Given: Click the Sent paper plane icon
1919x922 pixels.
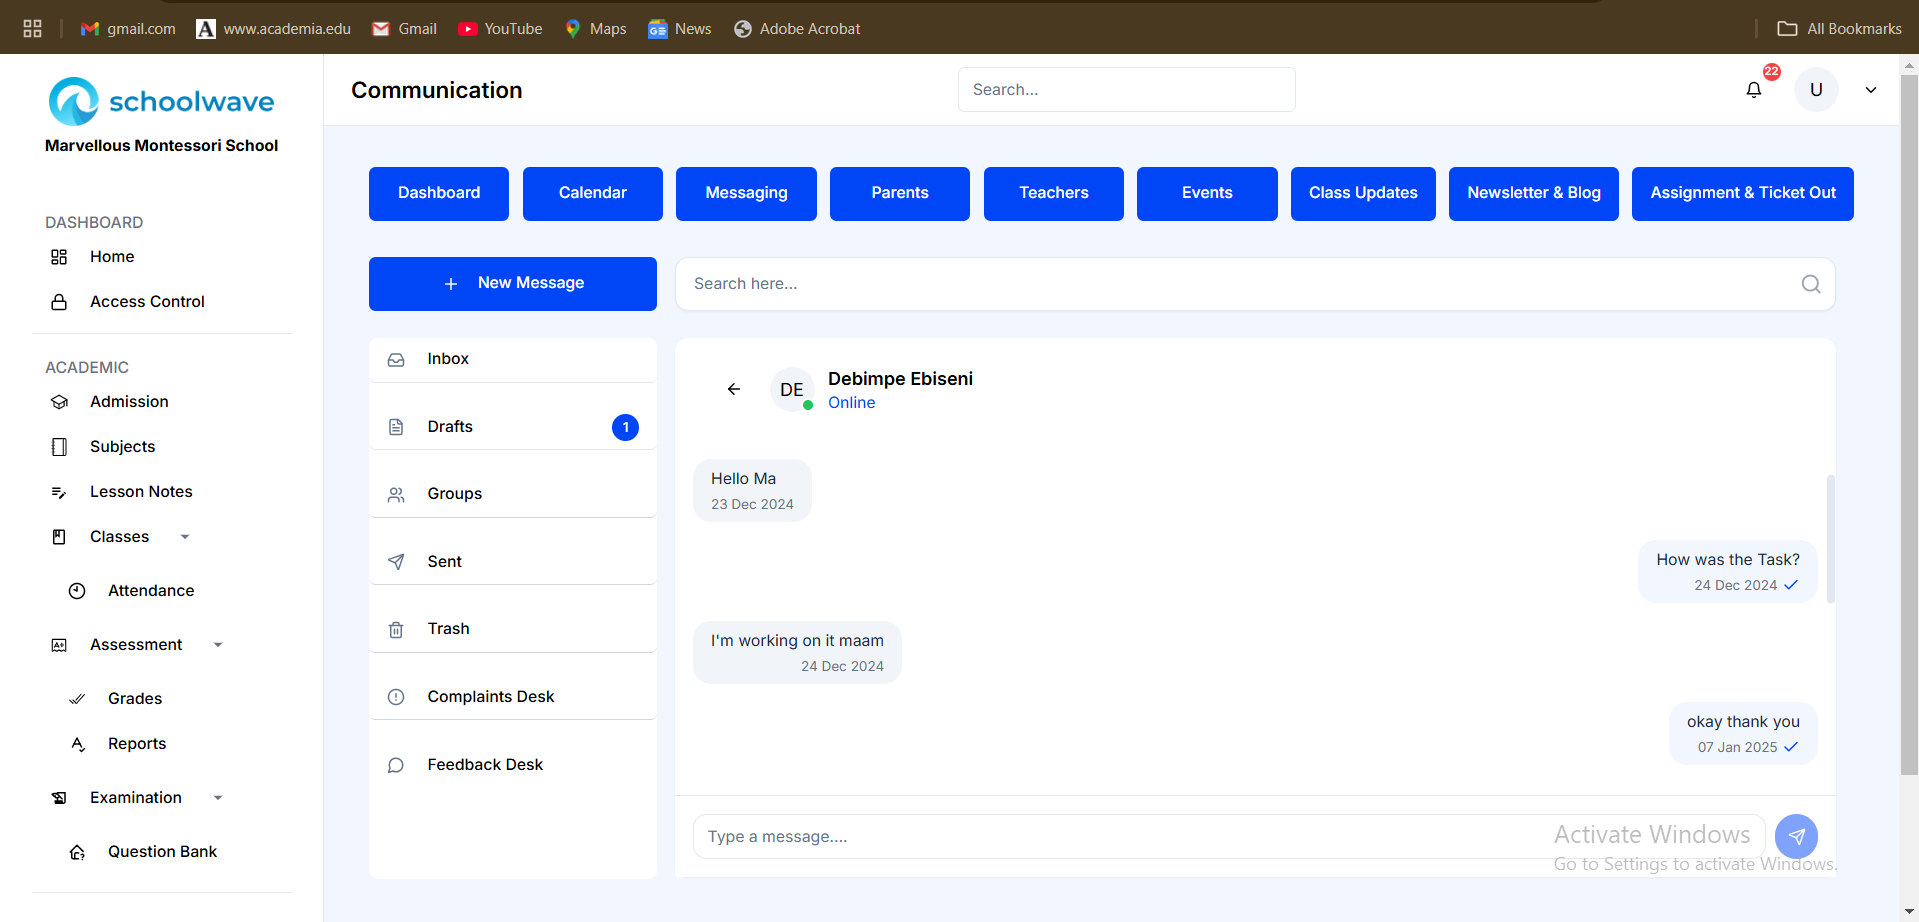Looking at the screenshot, I should pyautogui.click(x=396, y=562).
